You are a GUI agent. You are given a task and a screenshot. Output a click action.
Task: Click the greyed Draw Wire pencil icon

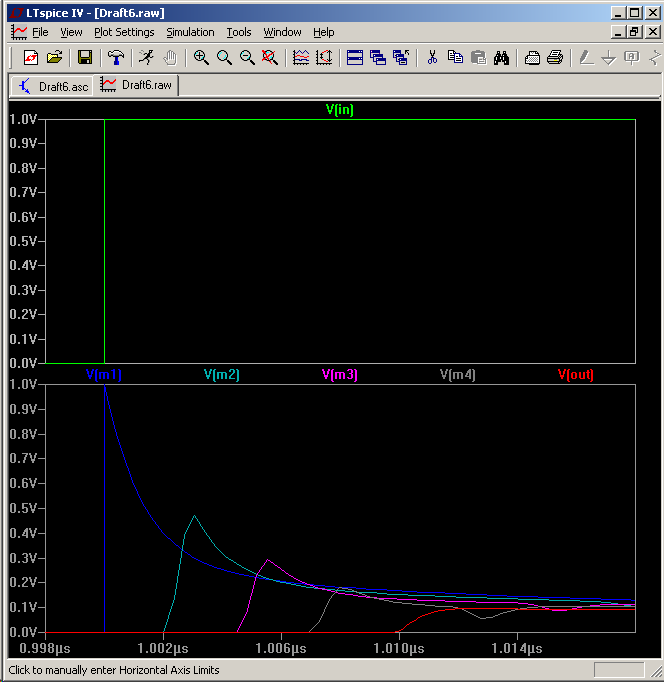pos(586,57)
